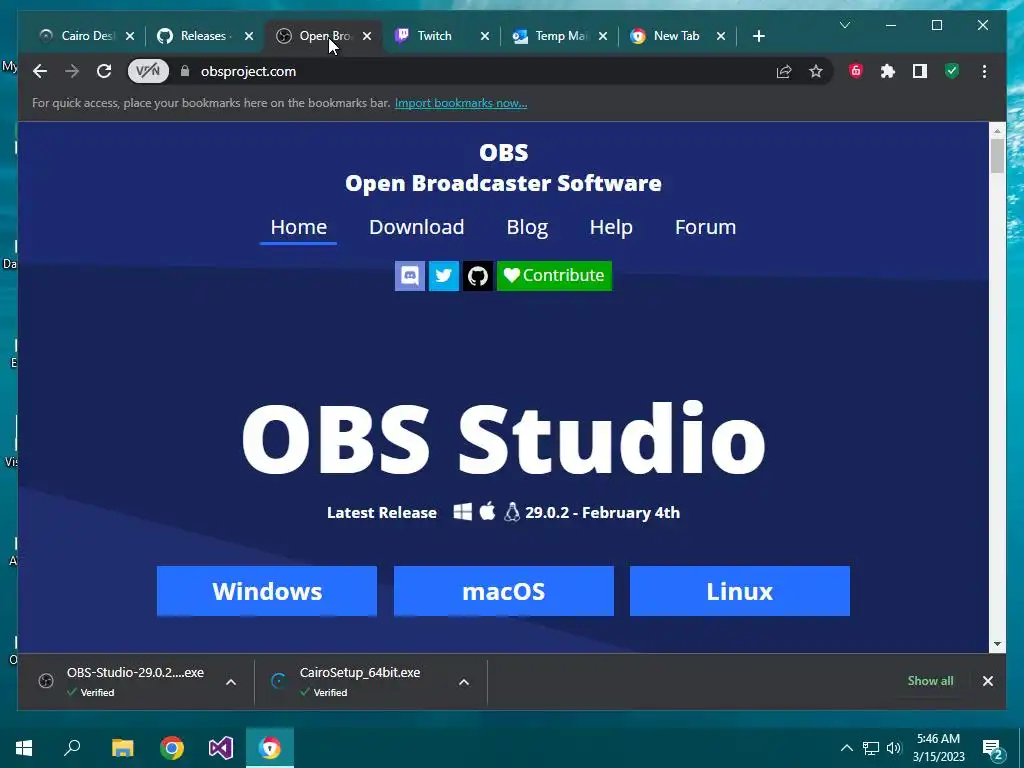Open the red lock extension icon

click(856, 71)
